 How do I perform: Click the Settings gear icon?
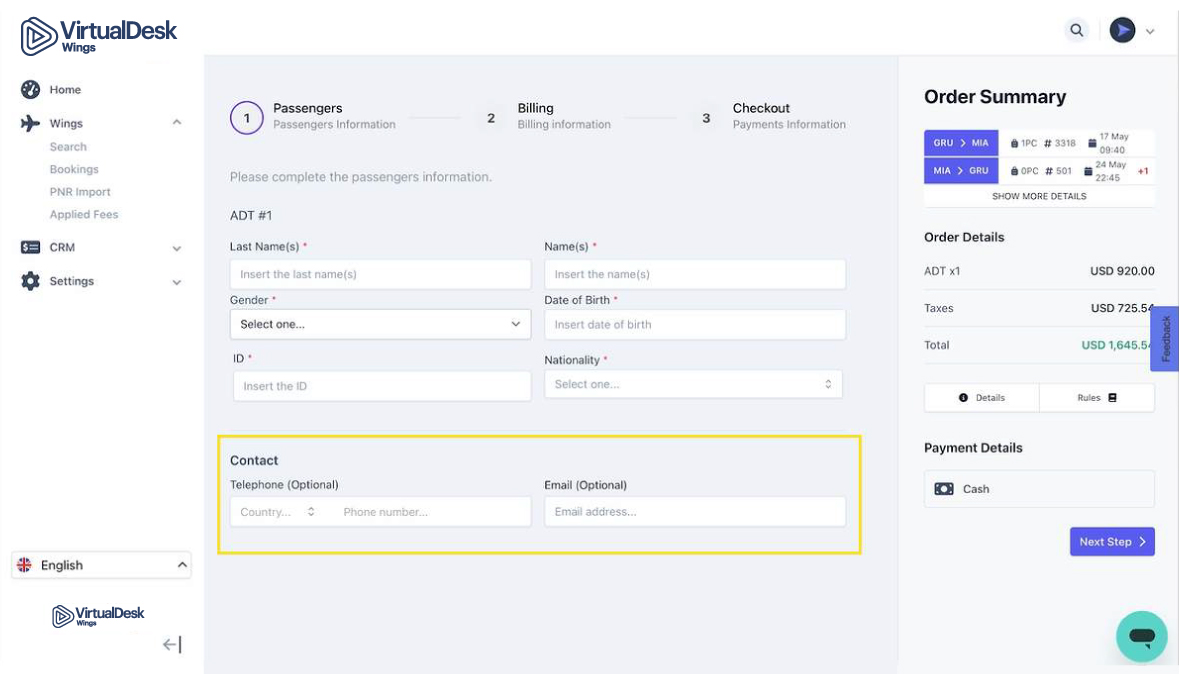tap(30, 281)
